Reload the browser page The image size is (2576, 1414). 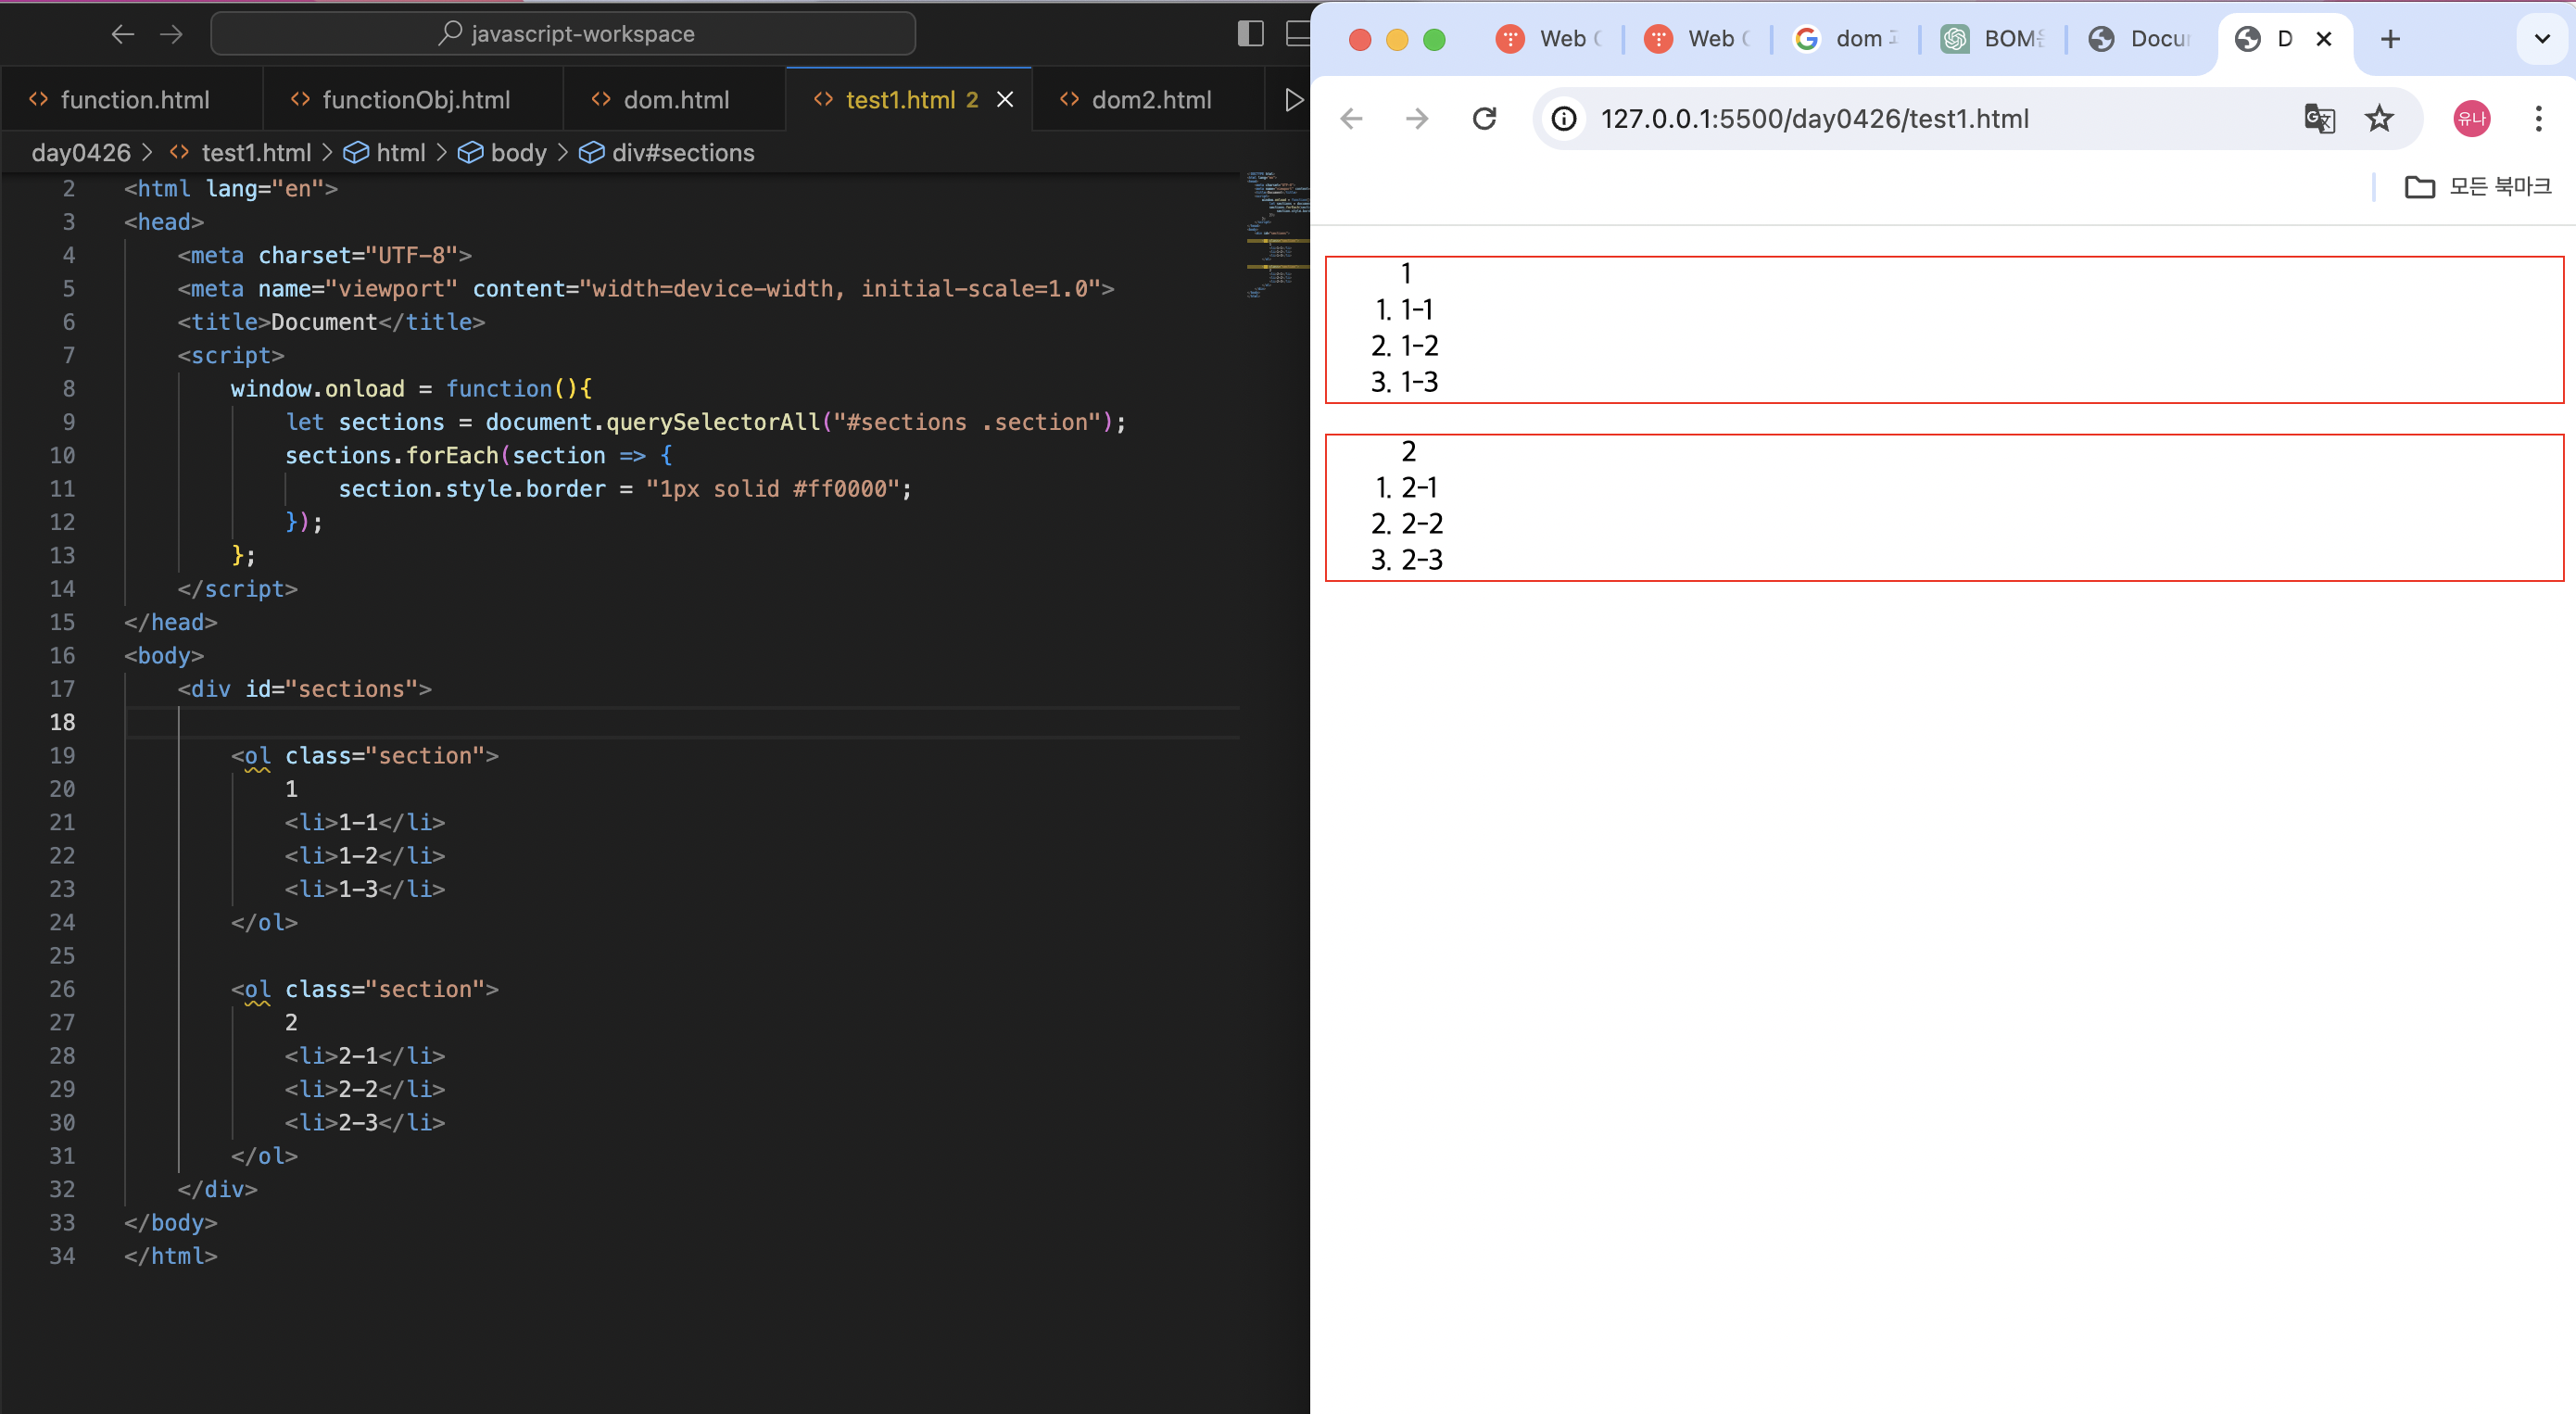coord(1484,119)
